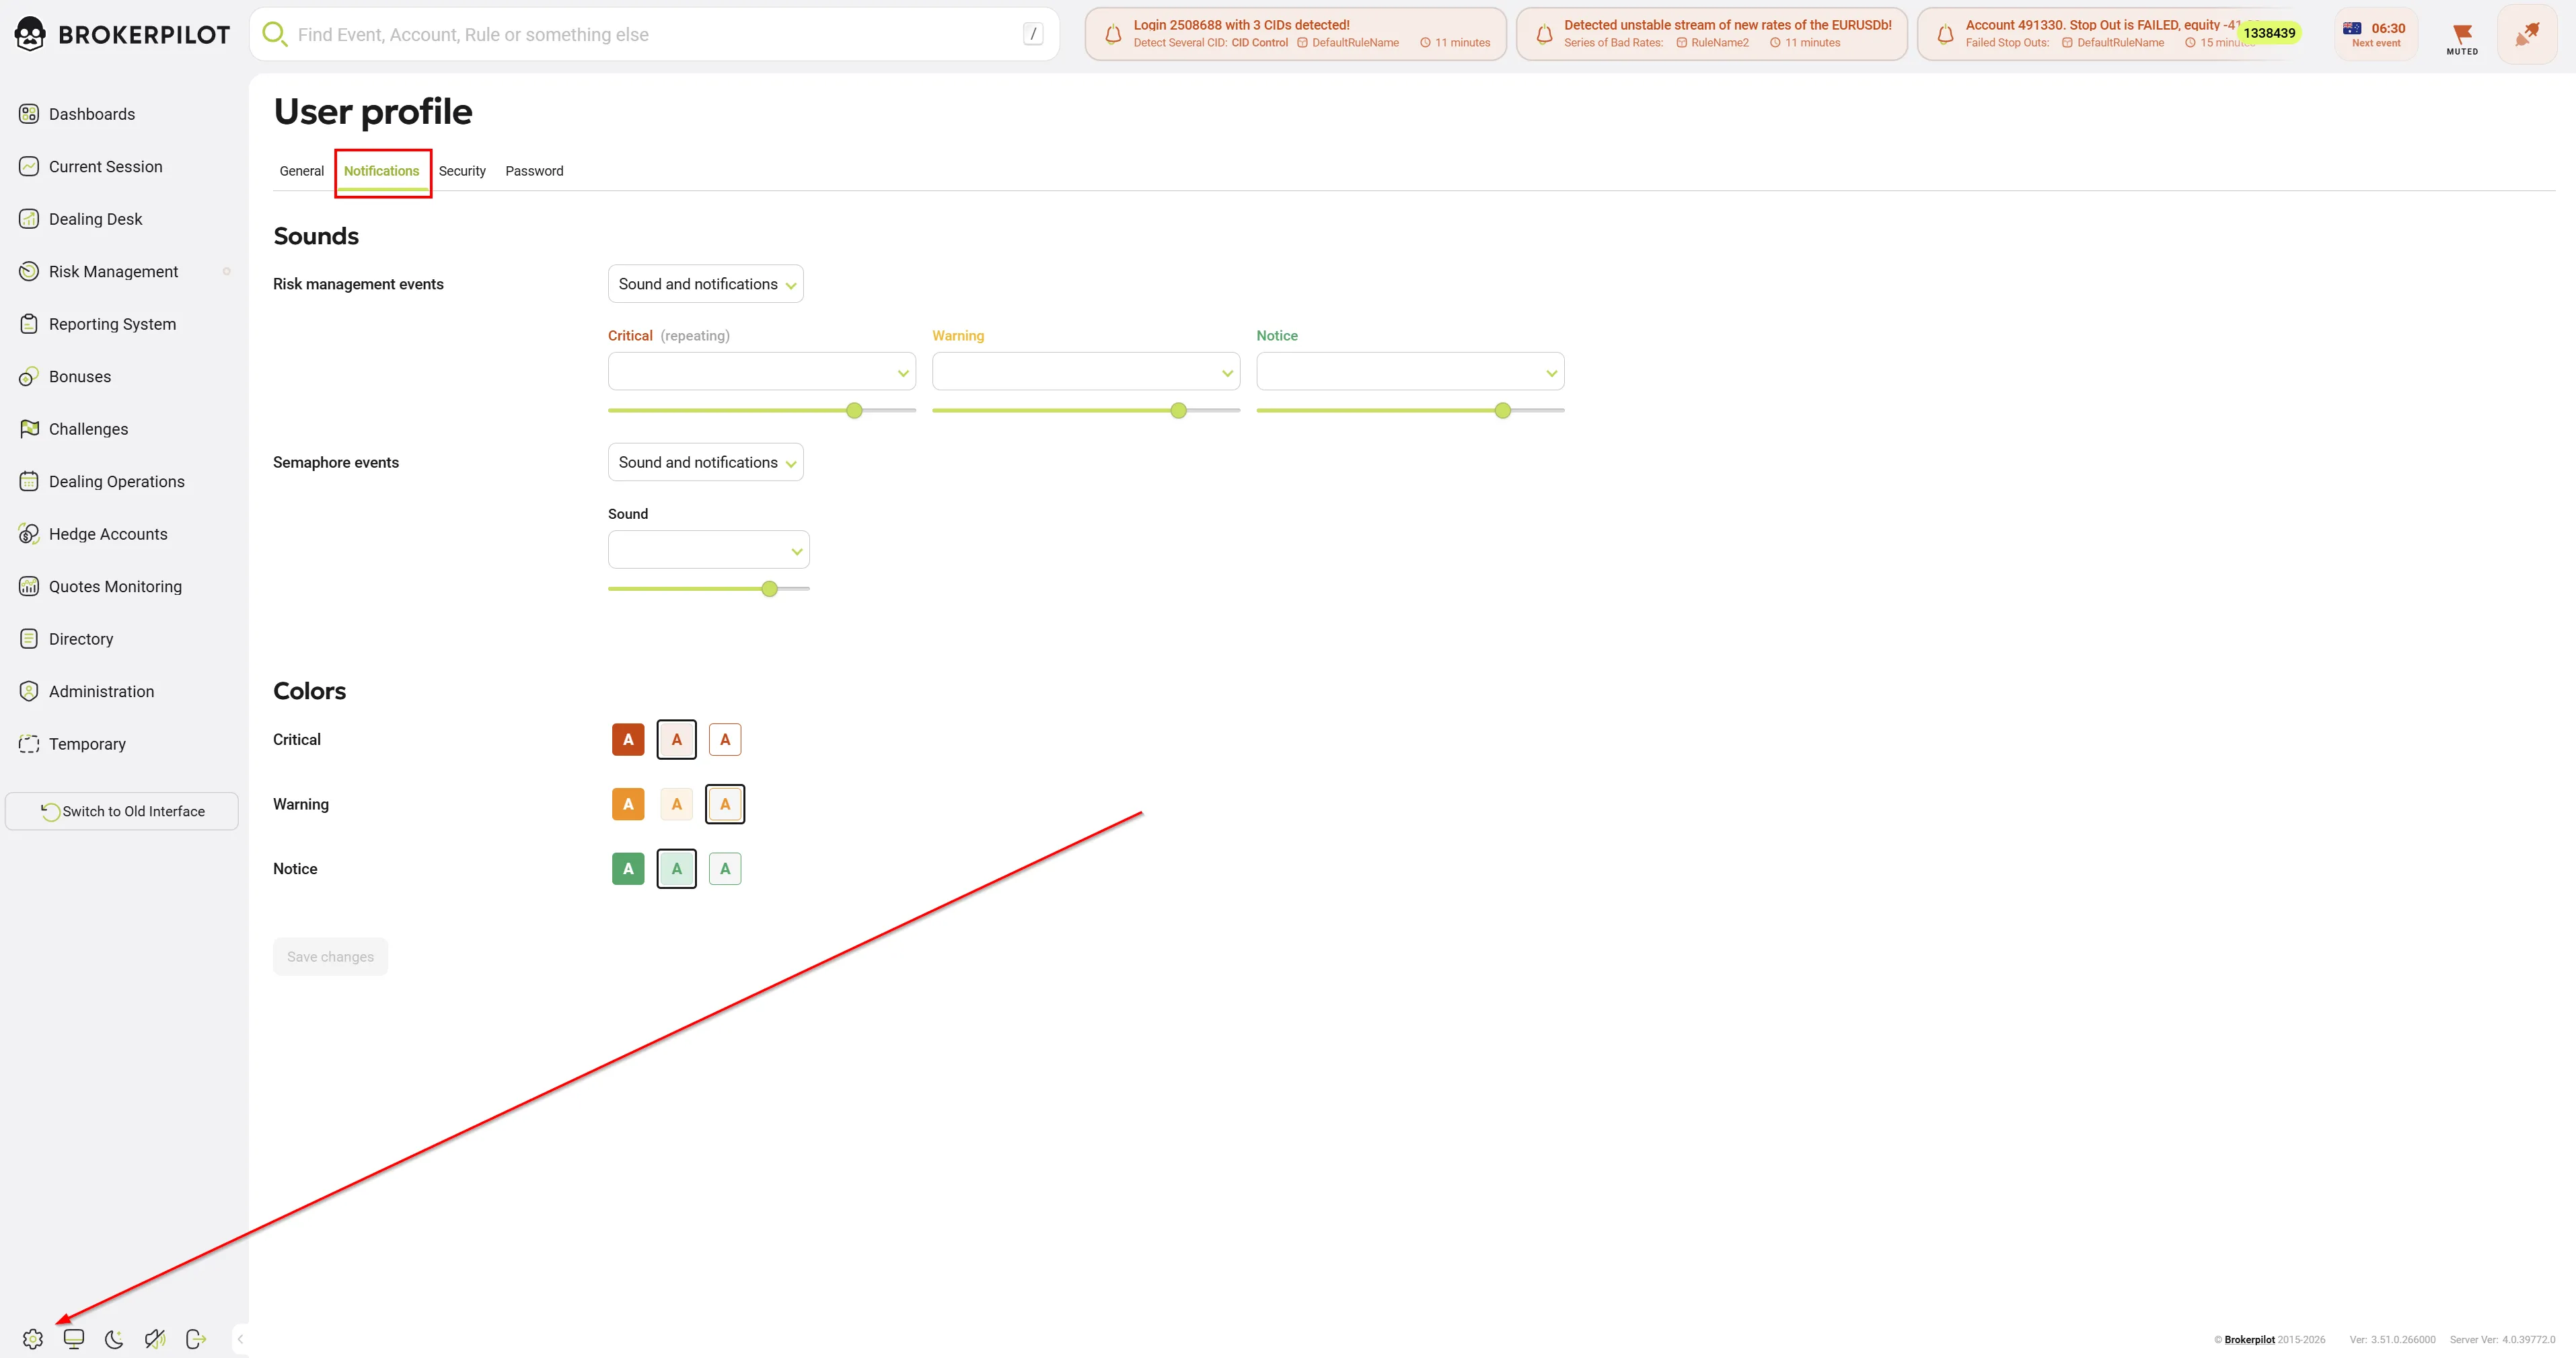The image size is (2576, 1358).
Task: Click the MUTED flag icon
Action: point(2462,37)
